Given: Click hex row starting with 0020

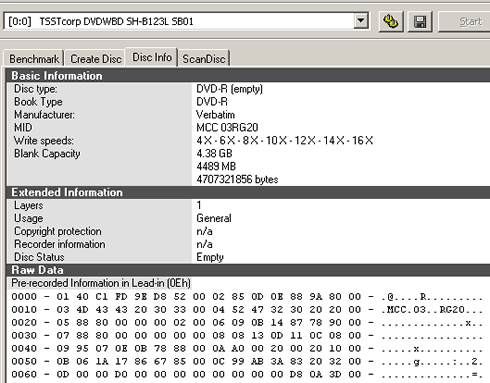Looking at the screenshot, I should pos(247,323).
